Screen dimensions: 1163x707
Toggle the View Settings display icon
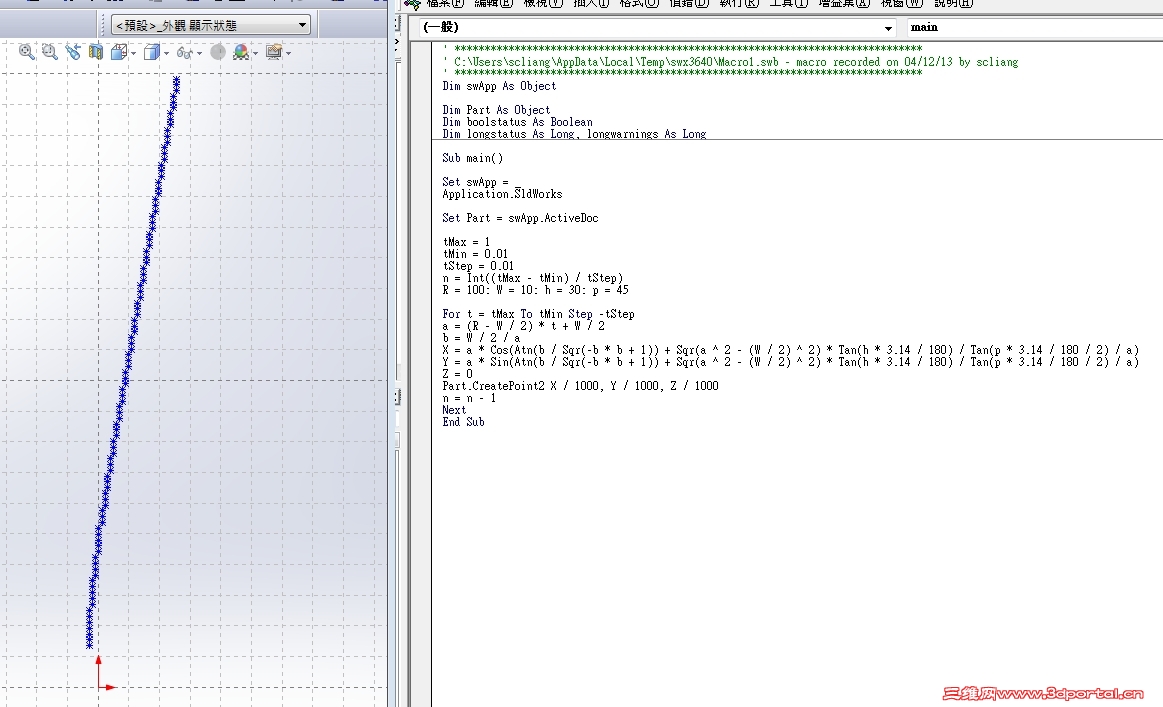(275, 52)
